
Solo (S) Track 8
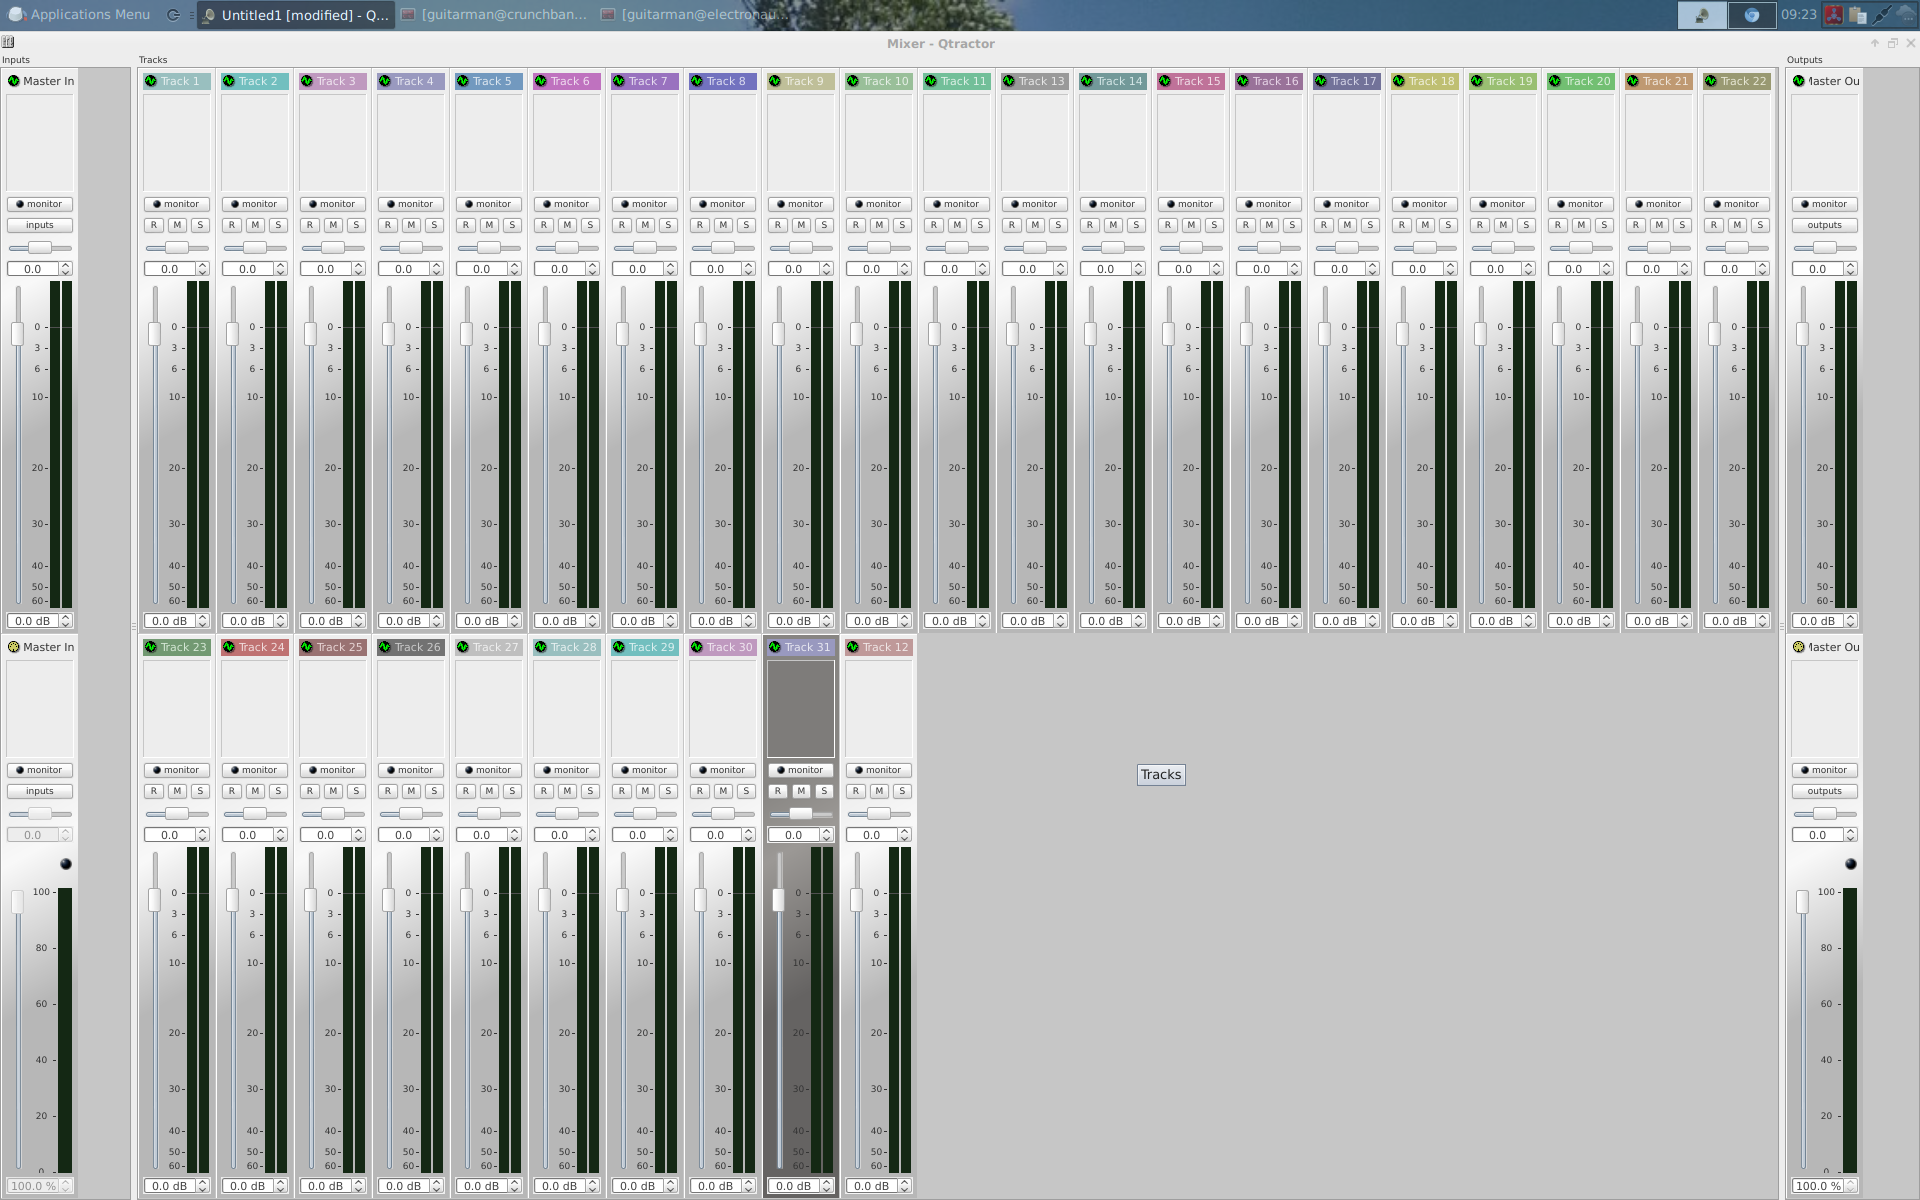click(x=746, y=225)
